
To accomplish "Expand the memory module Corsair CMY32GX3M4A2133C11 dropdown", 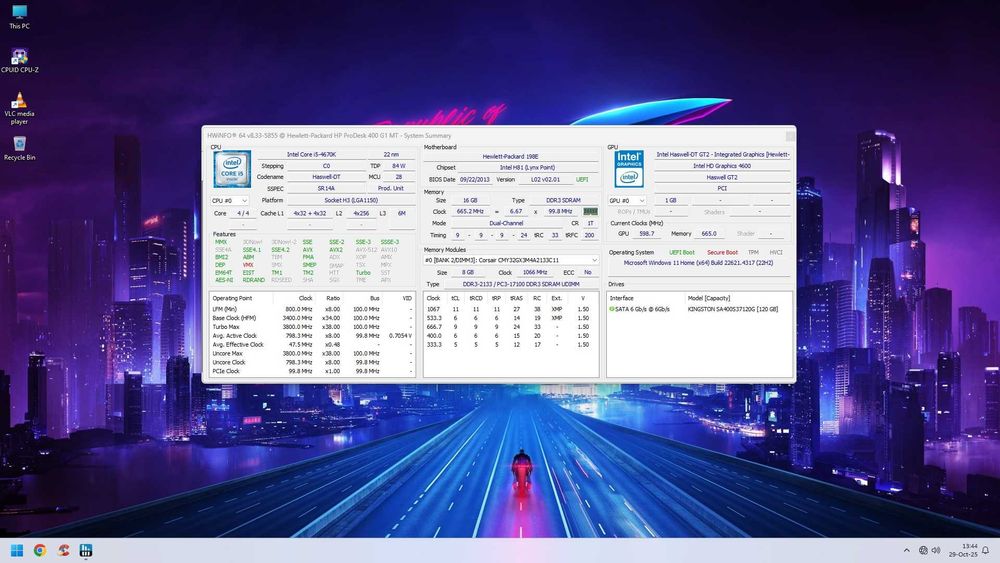I will 511,260.
